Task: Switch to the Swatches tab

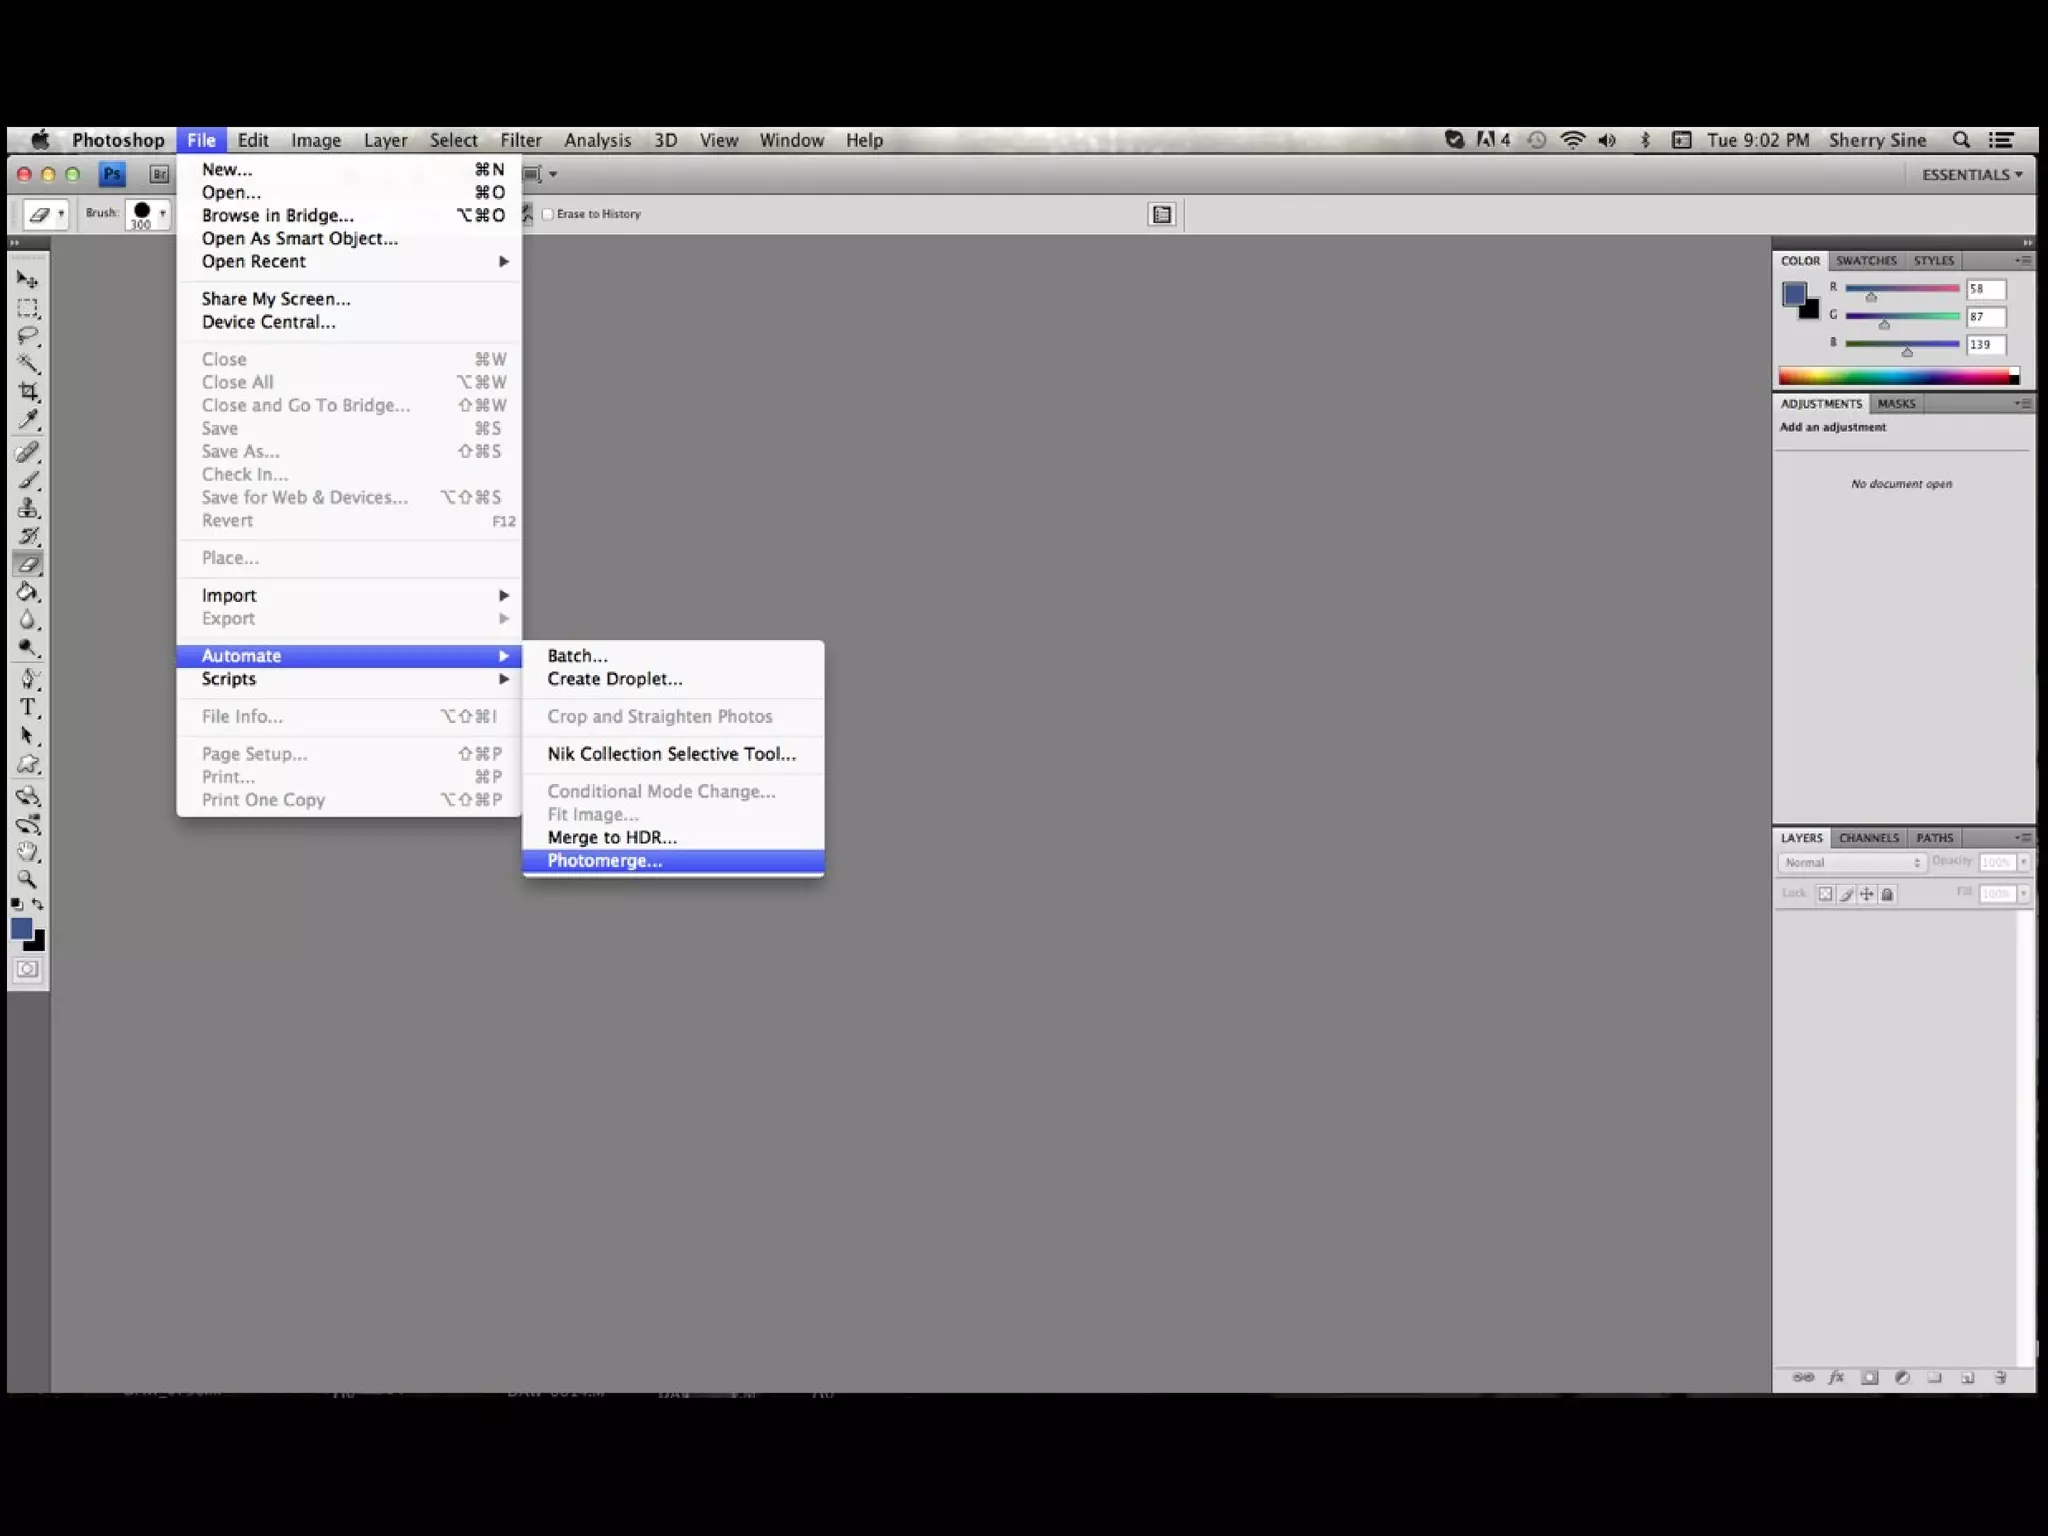Action: click(1865, 261)
